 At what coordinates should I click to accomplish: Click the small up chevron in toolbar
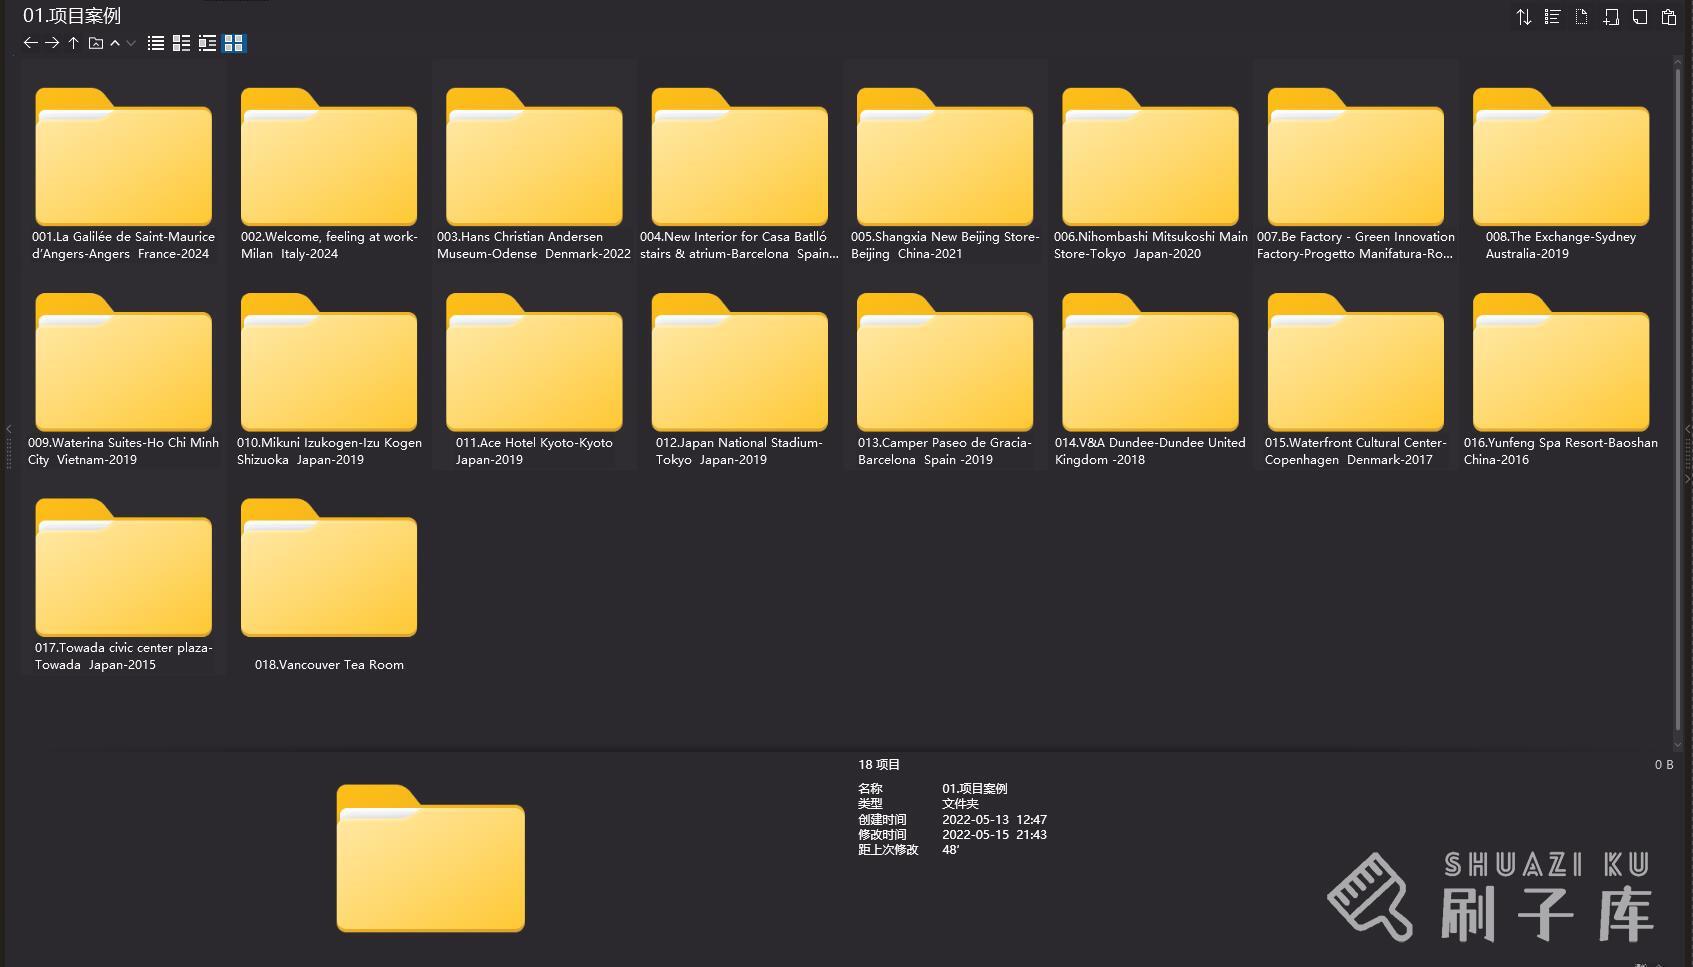pyautogui.click(x=115, y=43)
